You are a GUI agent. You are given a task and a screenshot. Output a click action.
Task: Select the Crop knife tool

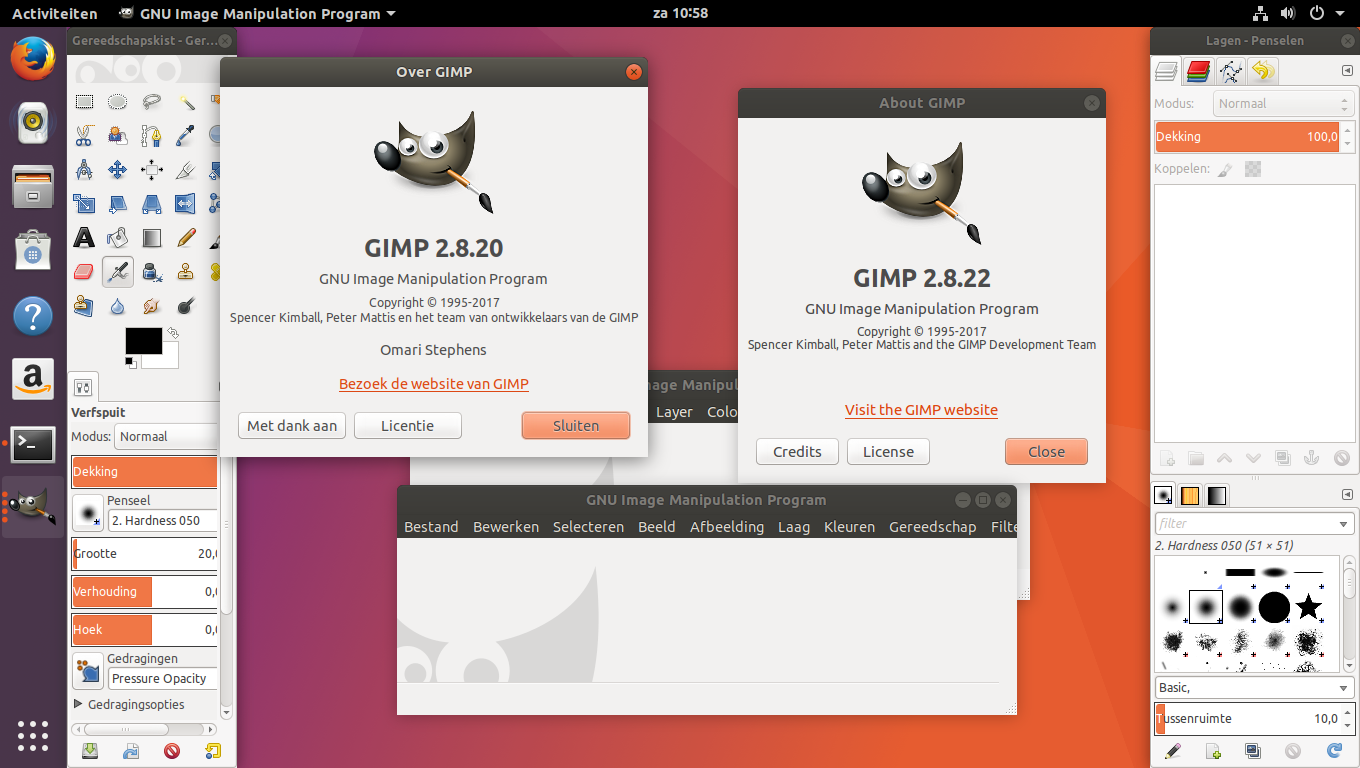tap(186, 169)
